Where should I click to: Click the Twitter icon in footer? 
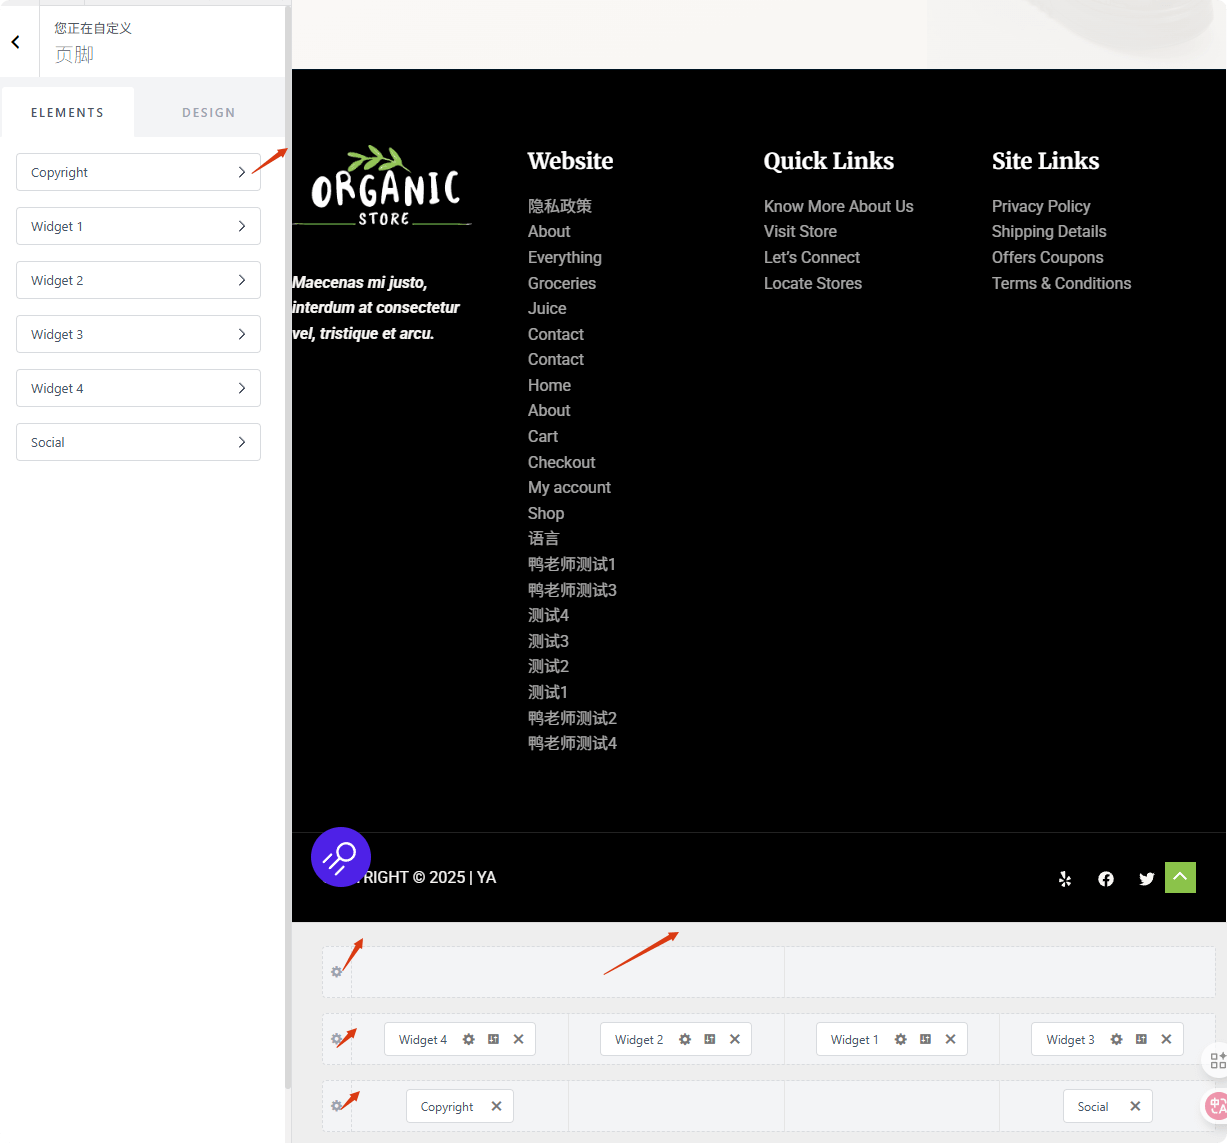[x=1147, y=879]
